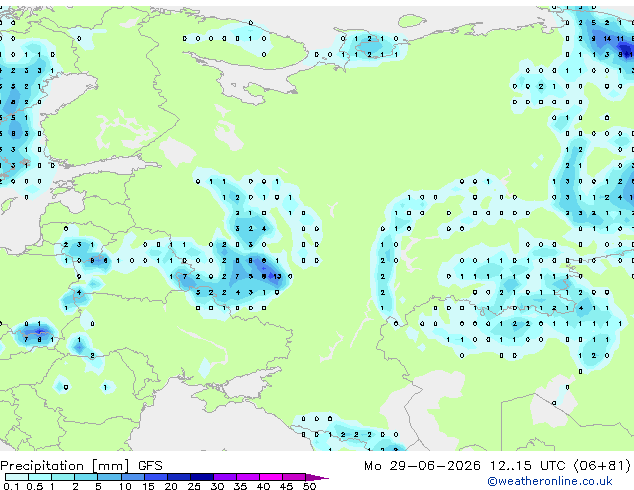The width and height of the screenshot is (634, 490).
Task: Click the above-50 mm legend arrow tip
Action: coord(317,477)
